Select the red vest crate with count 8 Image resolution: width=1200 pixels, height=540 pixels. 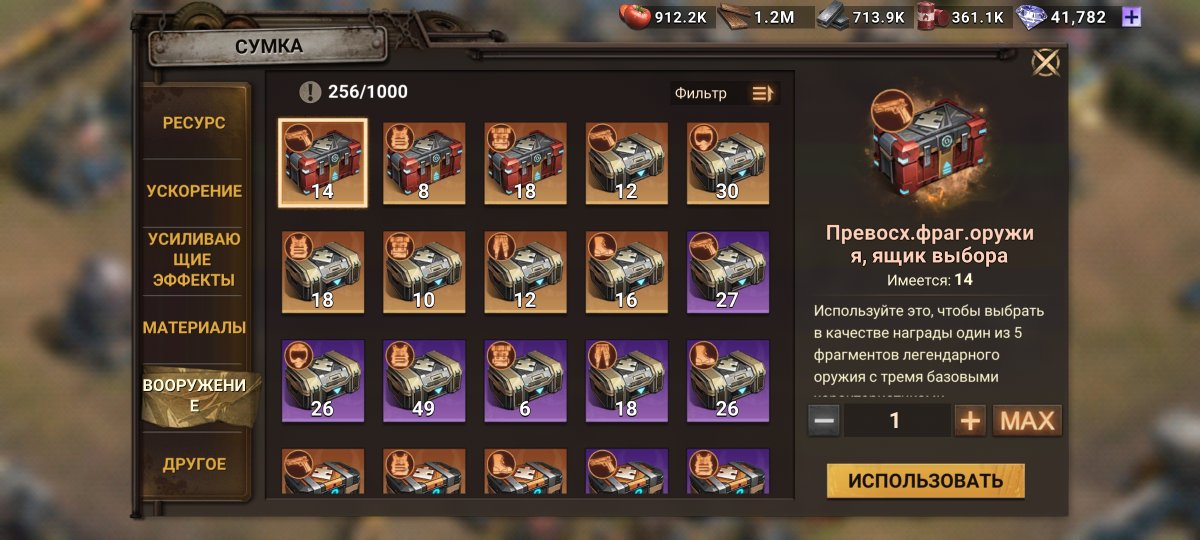coord(424,163)
